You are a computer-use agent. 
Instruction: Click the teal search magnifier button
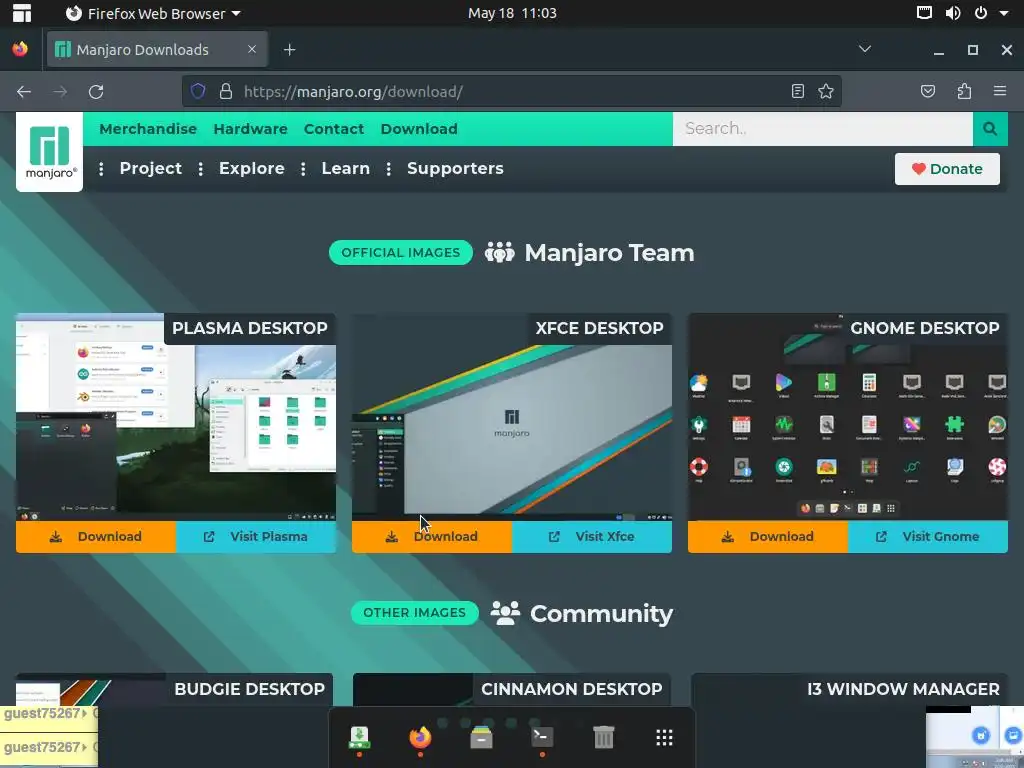click(x=990, y=129)
